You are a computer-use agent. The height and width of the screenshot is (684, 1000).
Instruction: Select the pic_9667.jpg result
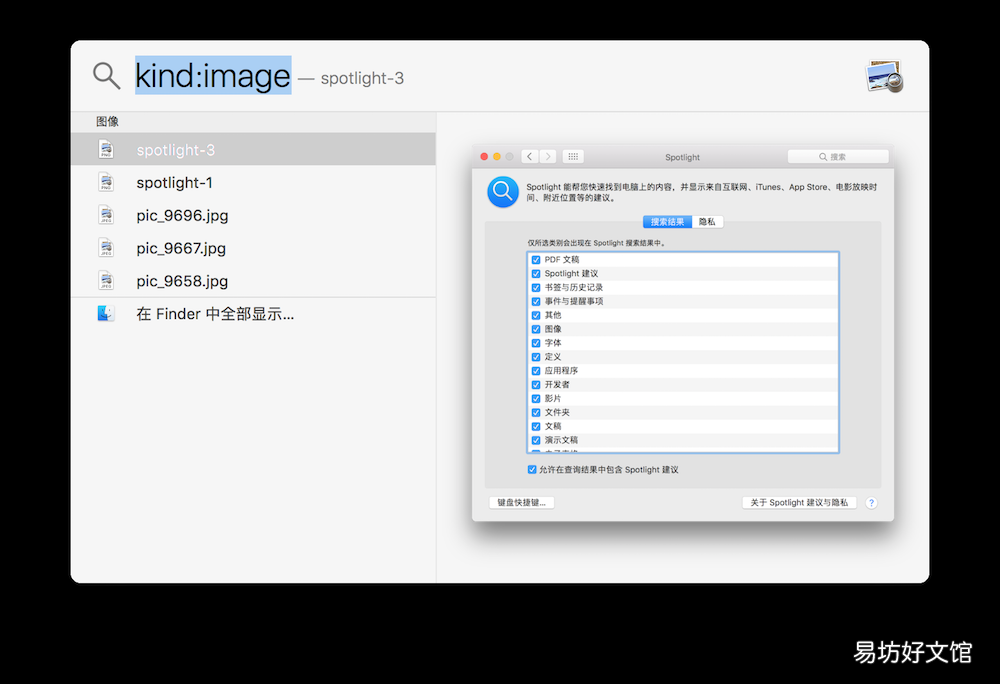tap(253, 248)
